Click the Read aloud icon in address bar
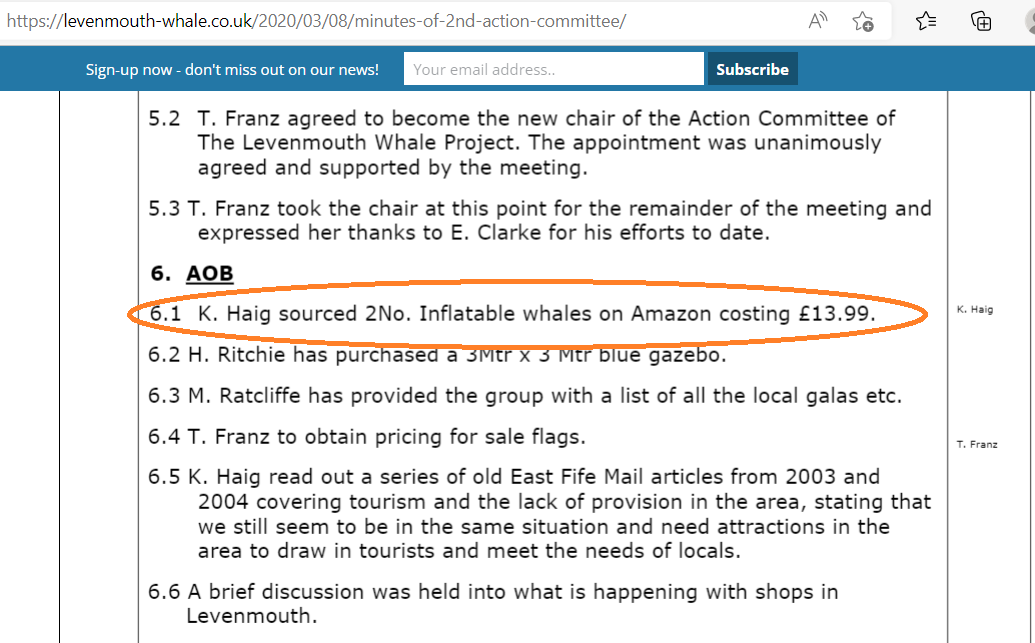Image resolution: width=1035 pixels, height=643 pixels. click(x=817, y=21)
